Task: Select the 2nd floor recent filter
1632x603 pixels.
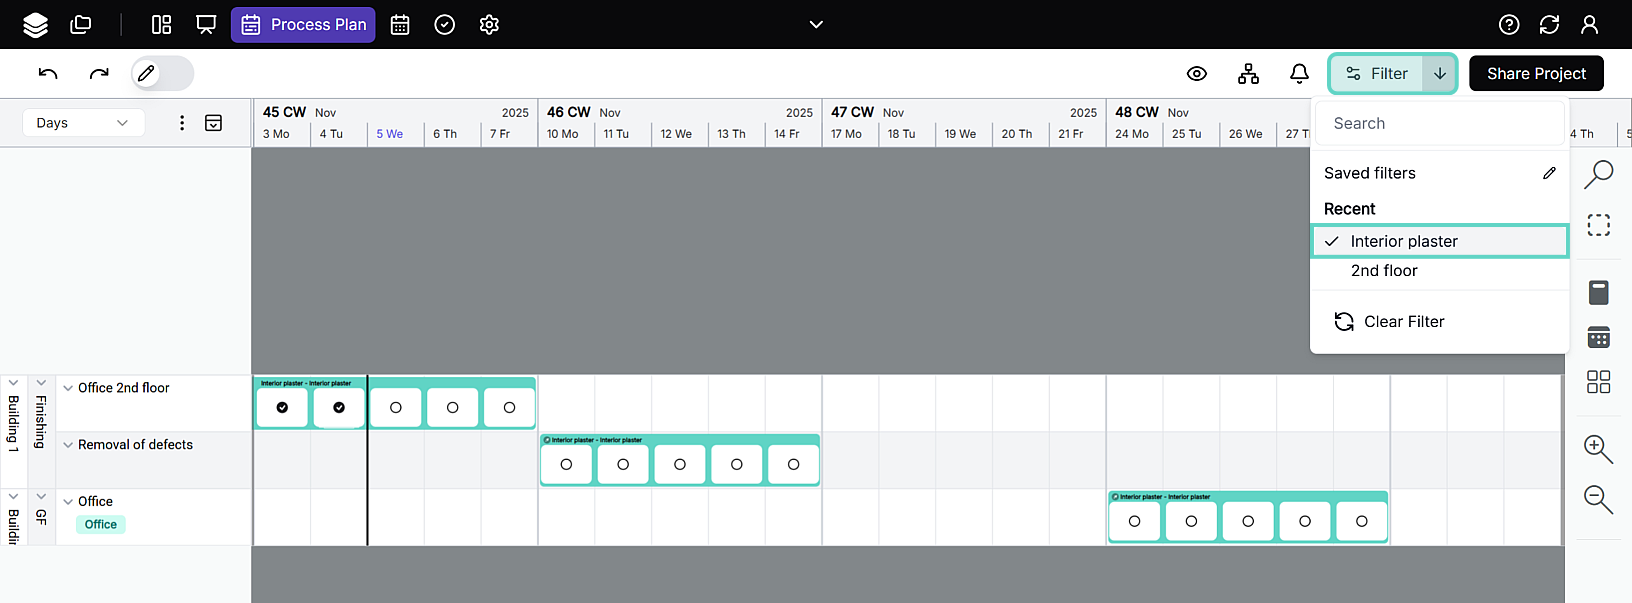Action: tap(1384, 271)
